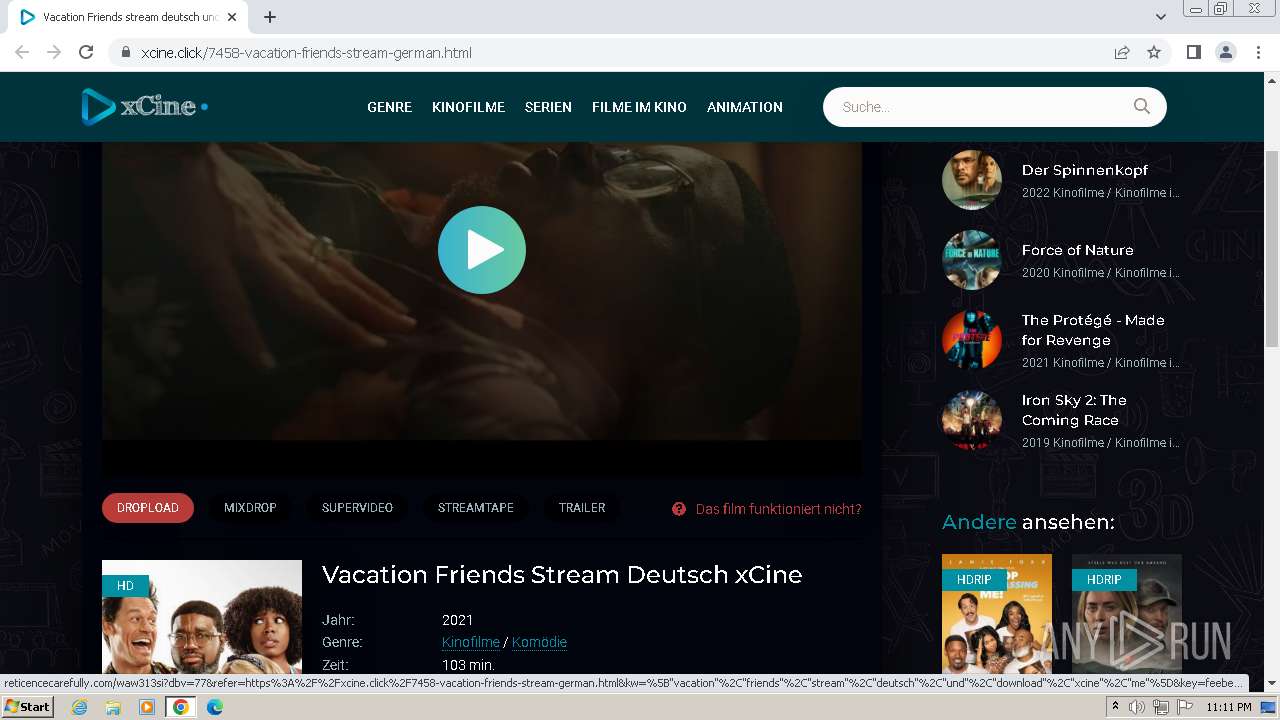Report 'Das film funktioniert nicht?'
1280x720 pixels.
(778, 509)
